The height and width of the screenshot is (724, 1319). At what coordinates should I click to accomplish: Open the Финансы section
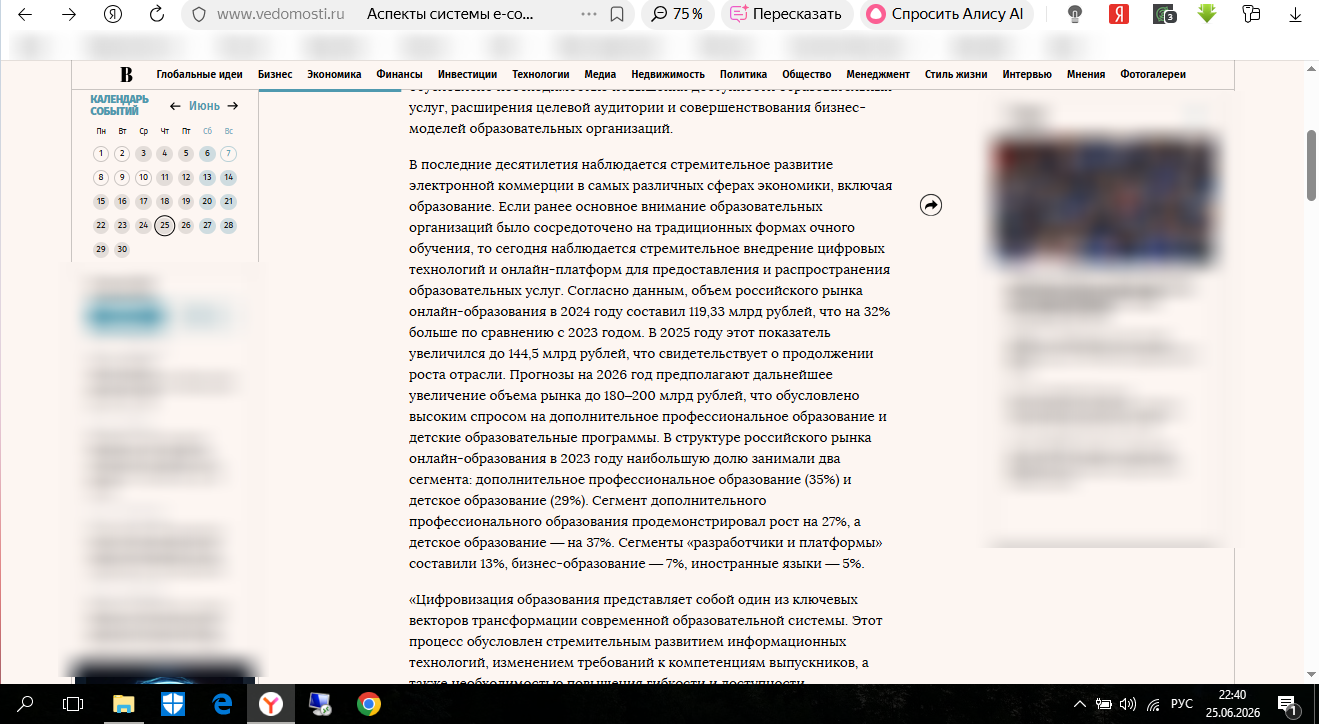399,74
